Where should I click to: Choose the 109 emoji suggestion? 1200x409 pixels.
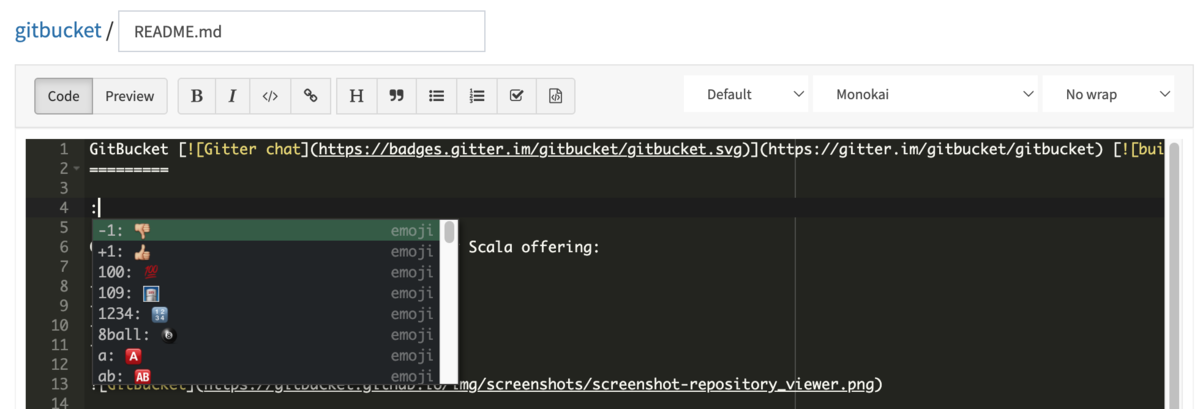(x=266, y=293)
